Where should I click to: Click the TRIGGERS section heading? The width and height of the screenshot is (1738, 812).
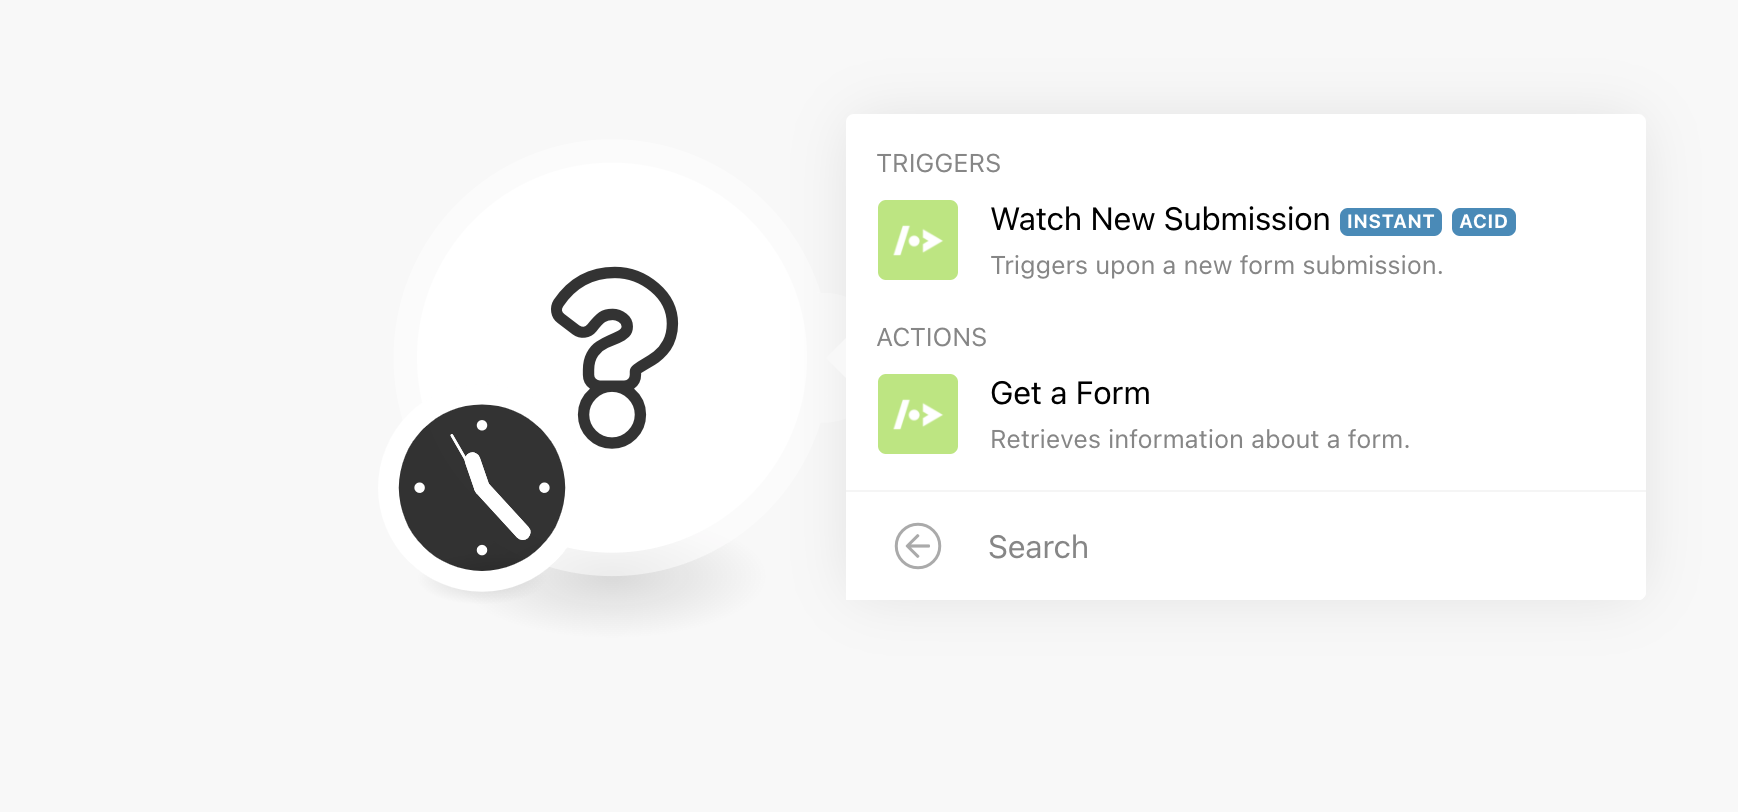938,163
